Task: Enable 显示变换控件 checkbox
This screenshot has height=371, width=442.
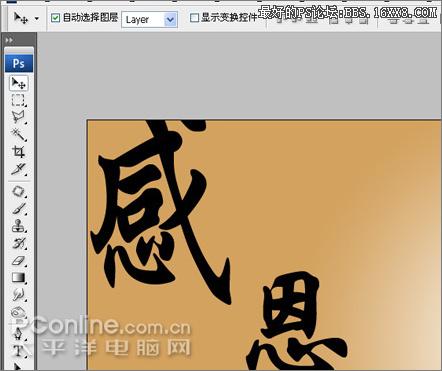Action: (x=194, y=18)
